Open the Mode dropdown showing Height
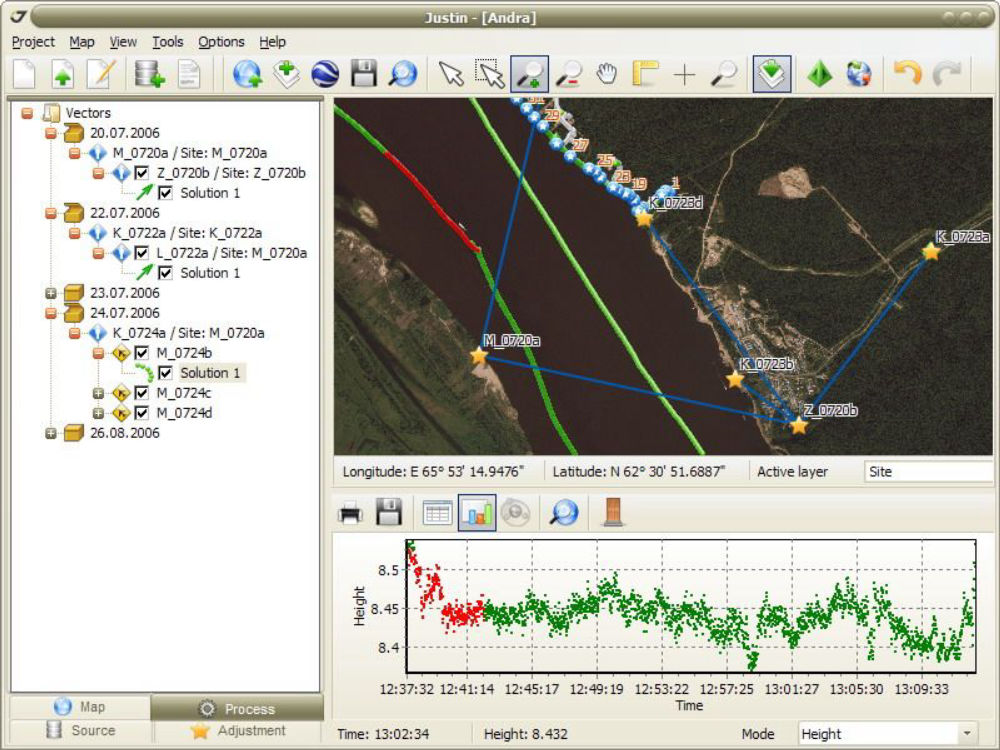This screenshot has height=750, width=1000. [966, 734]
